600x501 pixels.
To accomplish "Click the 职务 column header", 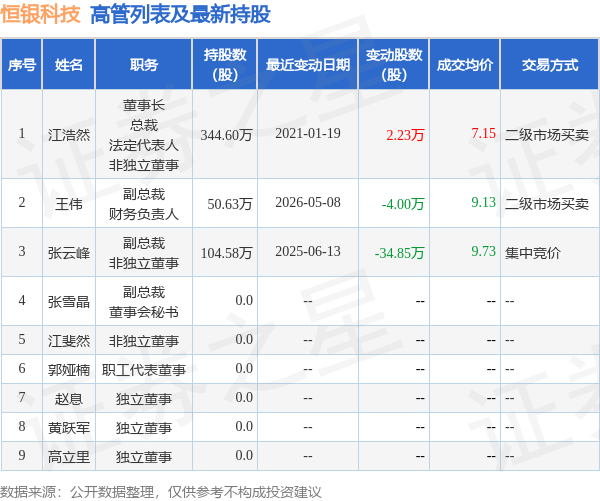I will [x=143, y=65].
